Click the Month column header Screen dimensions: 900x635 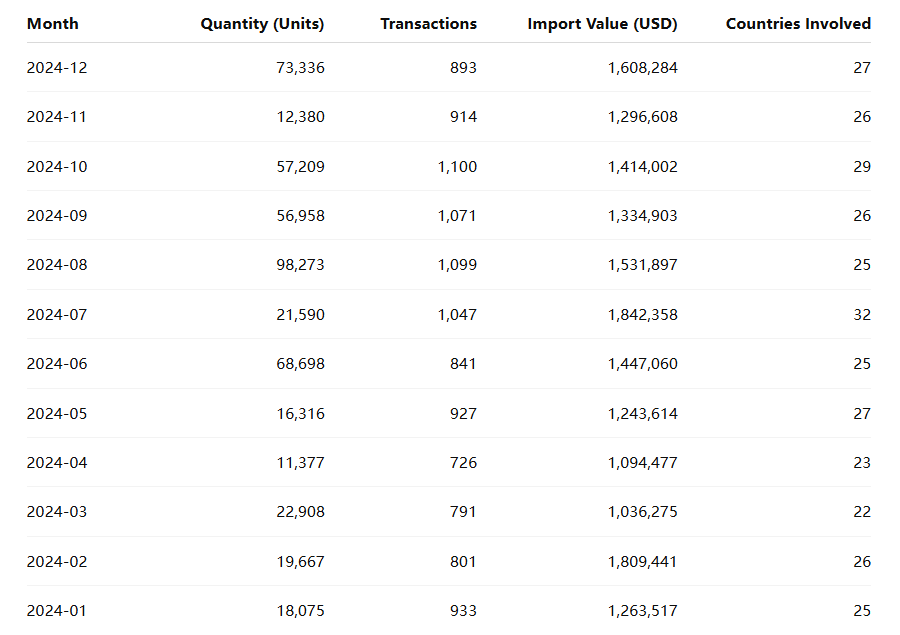(53, 24)
